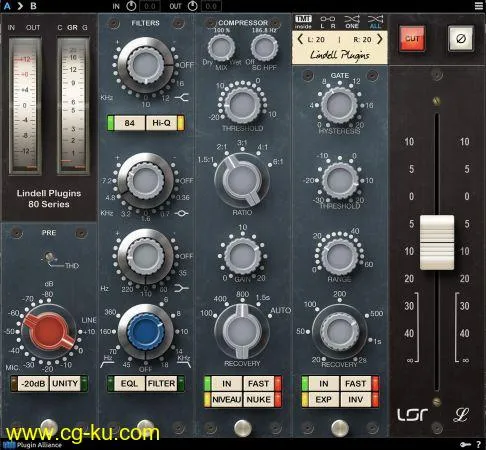Enable the gate INV button
This screenshot has height=450, width=486.
coord(356,399)
